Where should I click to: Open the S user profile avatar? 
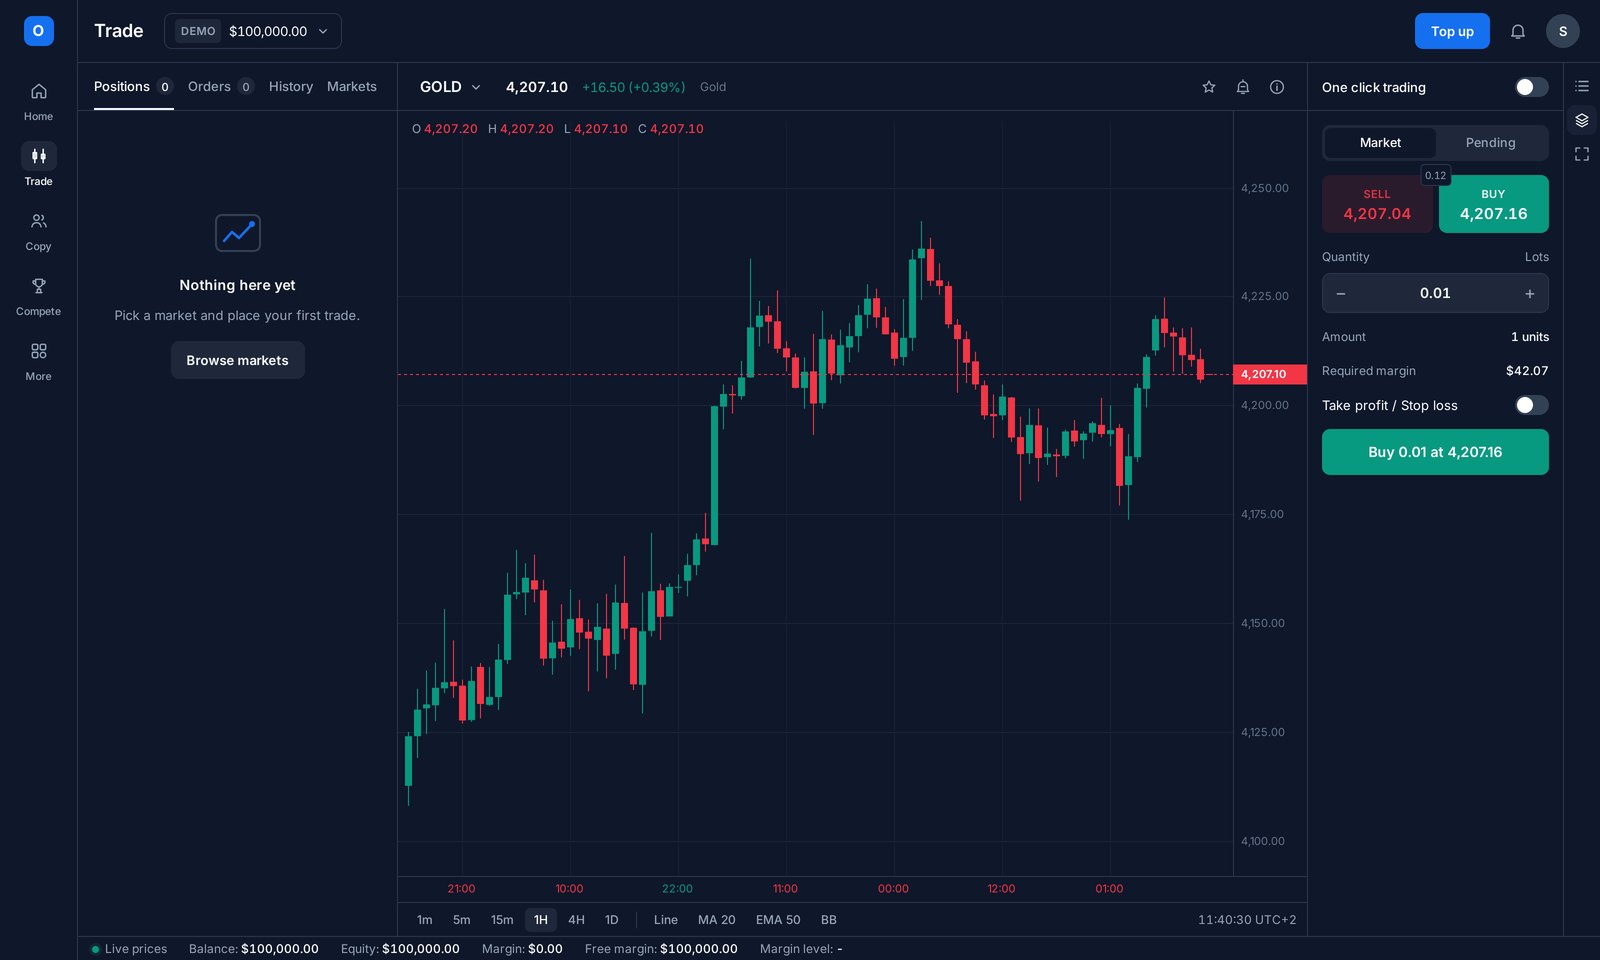[x=1562, y=31]
